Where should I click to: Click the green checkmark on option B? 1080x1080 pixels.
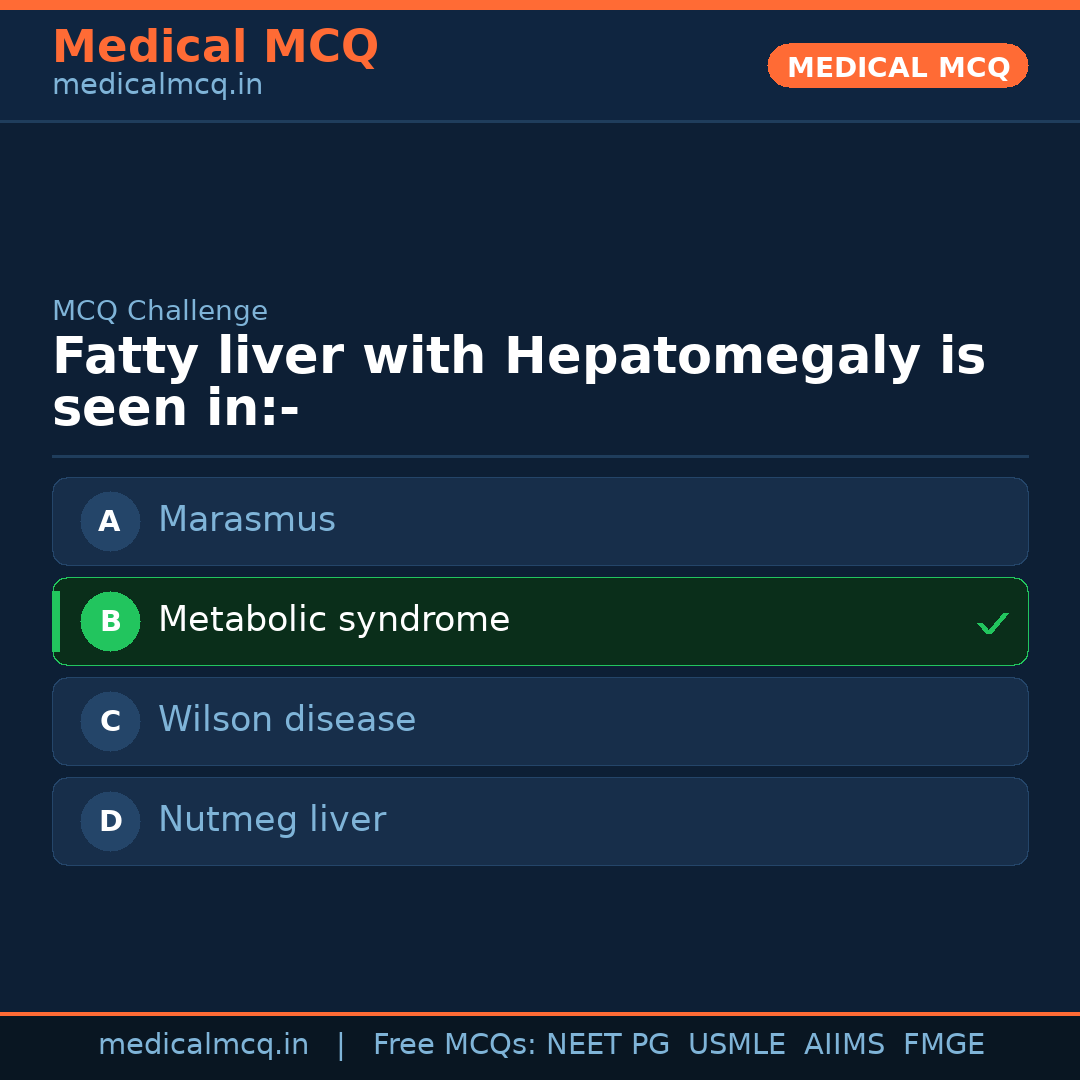(x=992, y=623)
